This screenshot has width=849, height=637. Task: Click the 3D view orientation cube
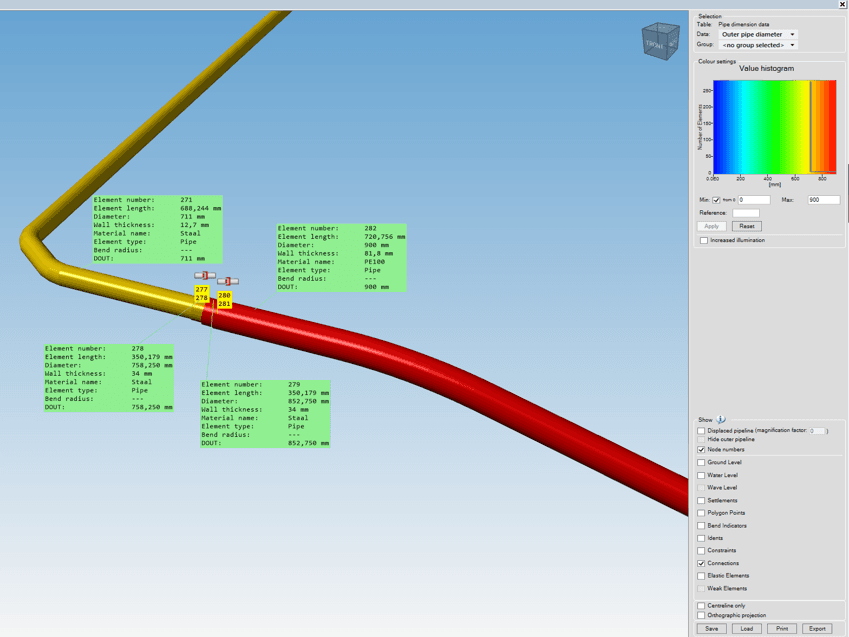click(660, 42)
